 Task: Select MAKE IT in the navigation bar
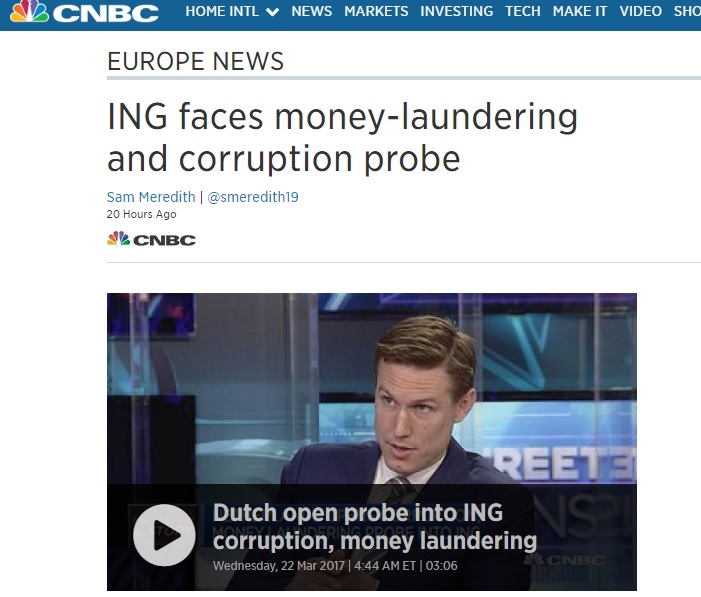coord(580,11)
